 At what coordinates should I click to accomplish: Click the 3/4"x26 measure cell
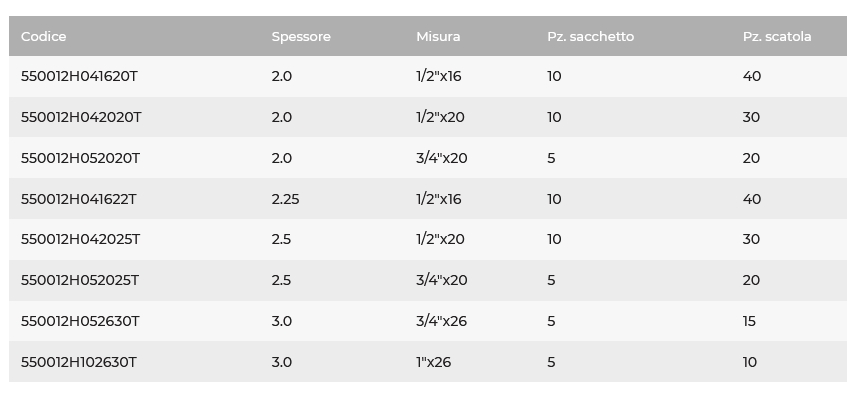tap(441, 321)
